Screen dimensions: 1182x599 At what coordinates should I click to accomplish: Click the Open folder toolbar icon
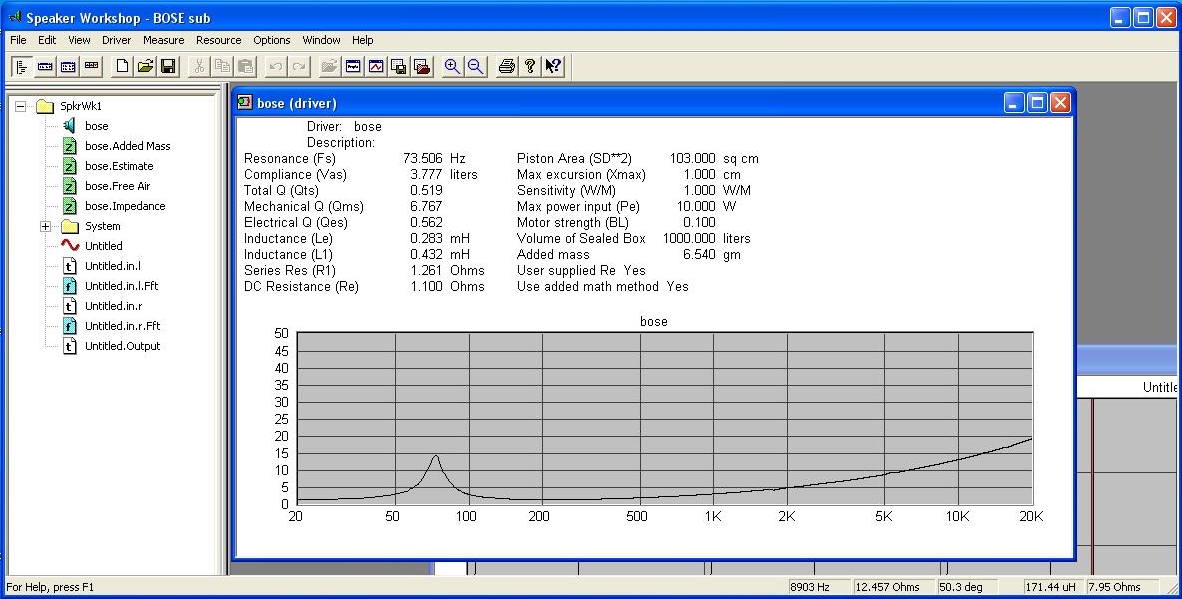145,66
